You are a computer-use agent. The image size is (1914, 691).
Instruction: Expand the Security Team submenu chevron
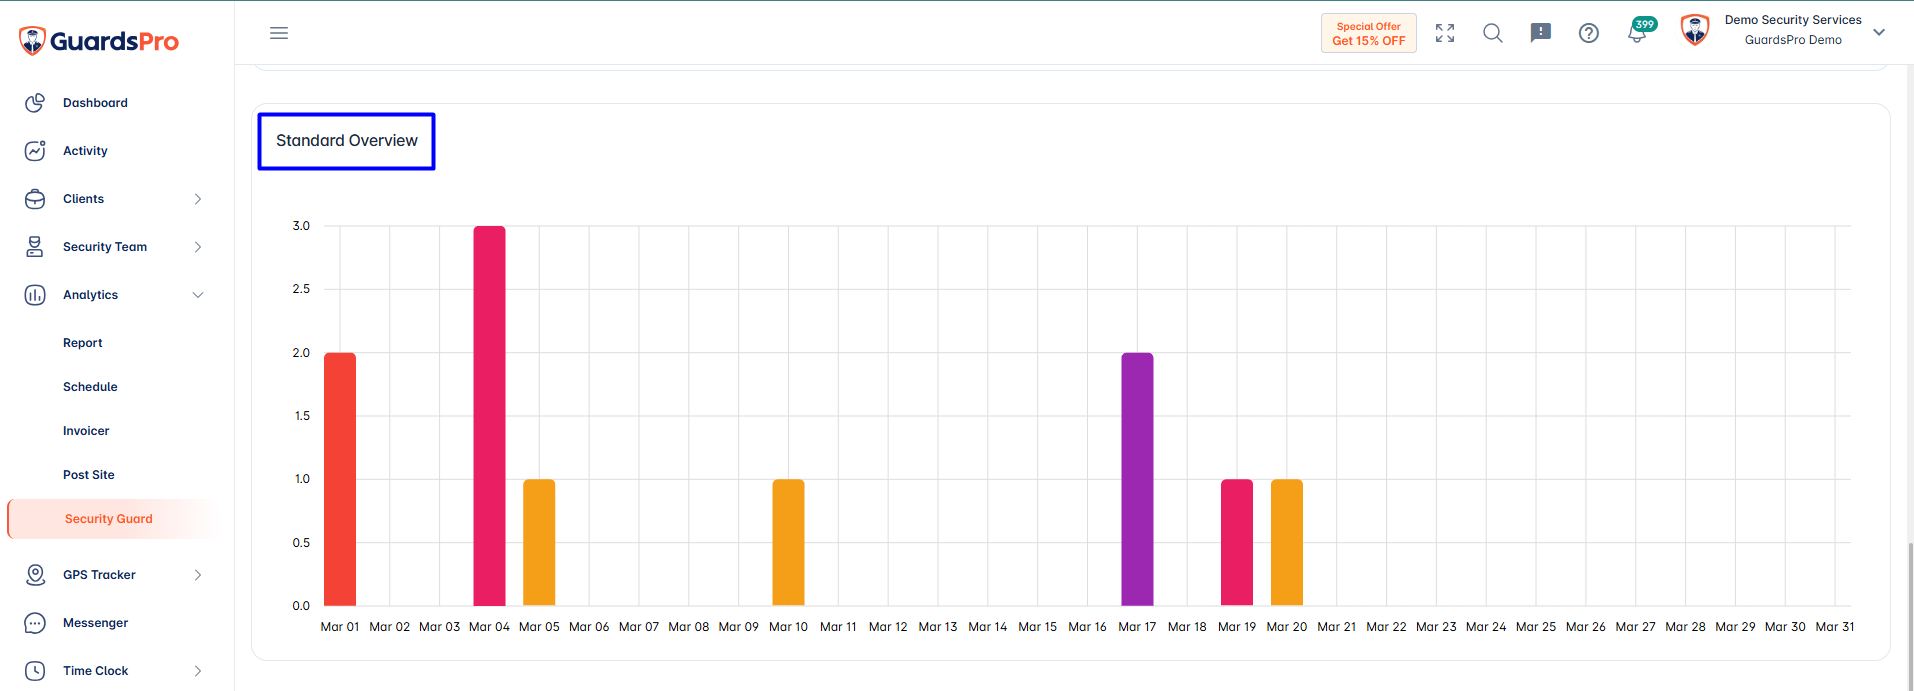(198, 247)
